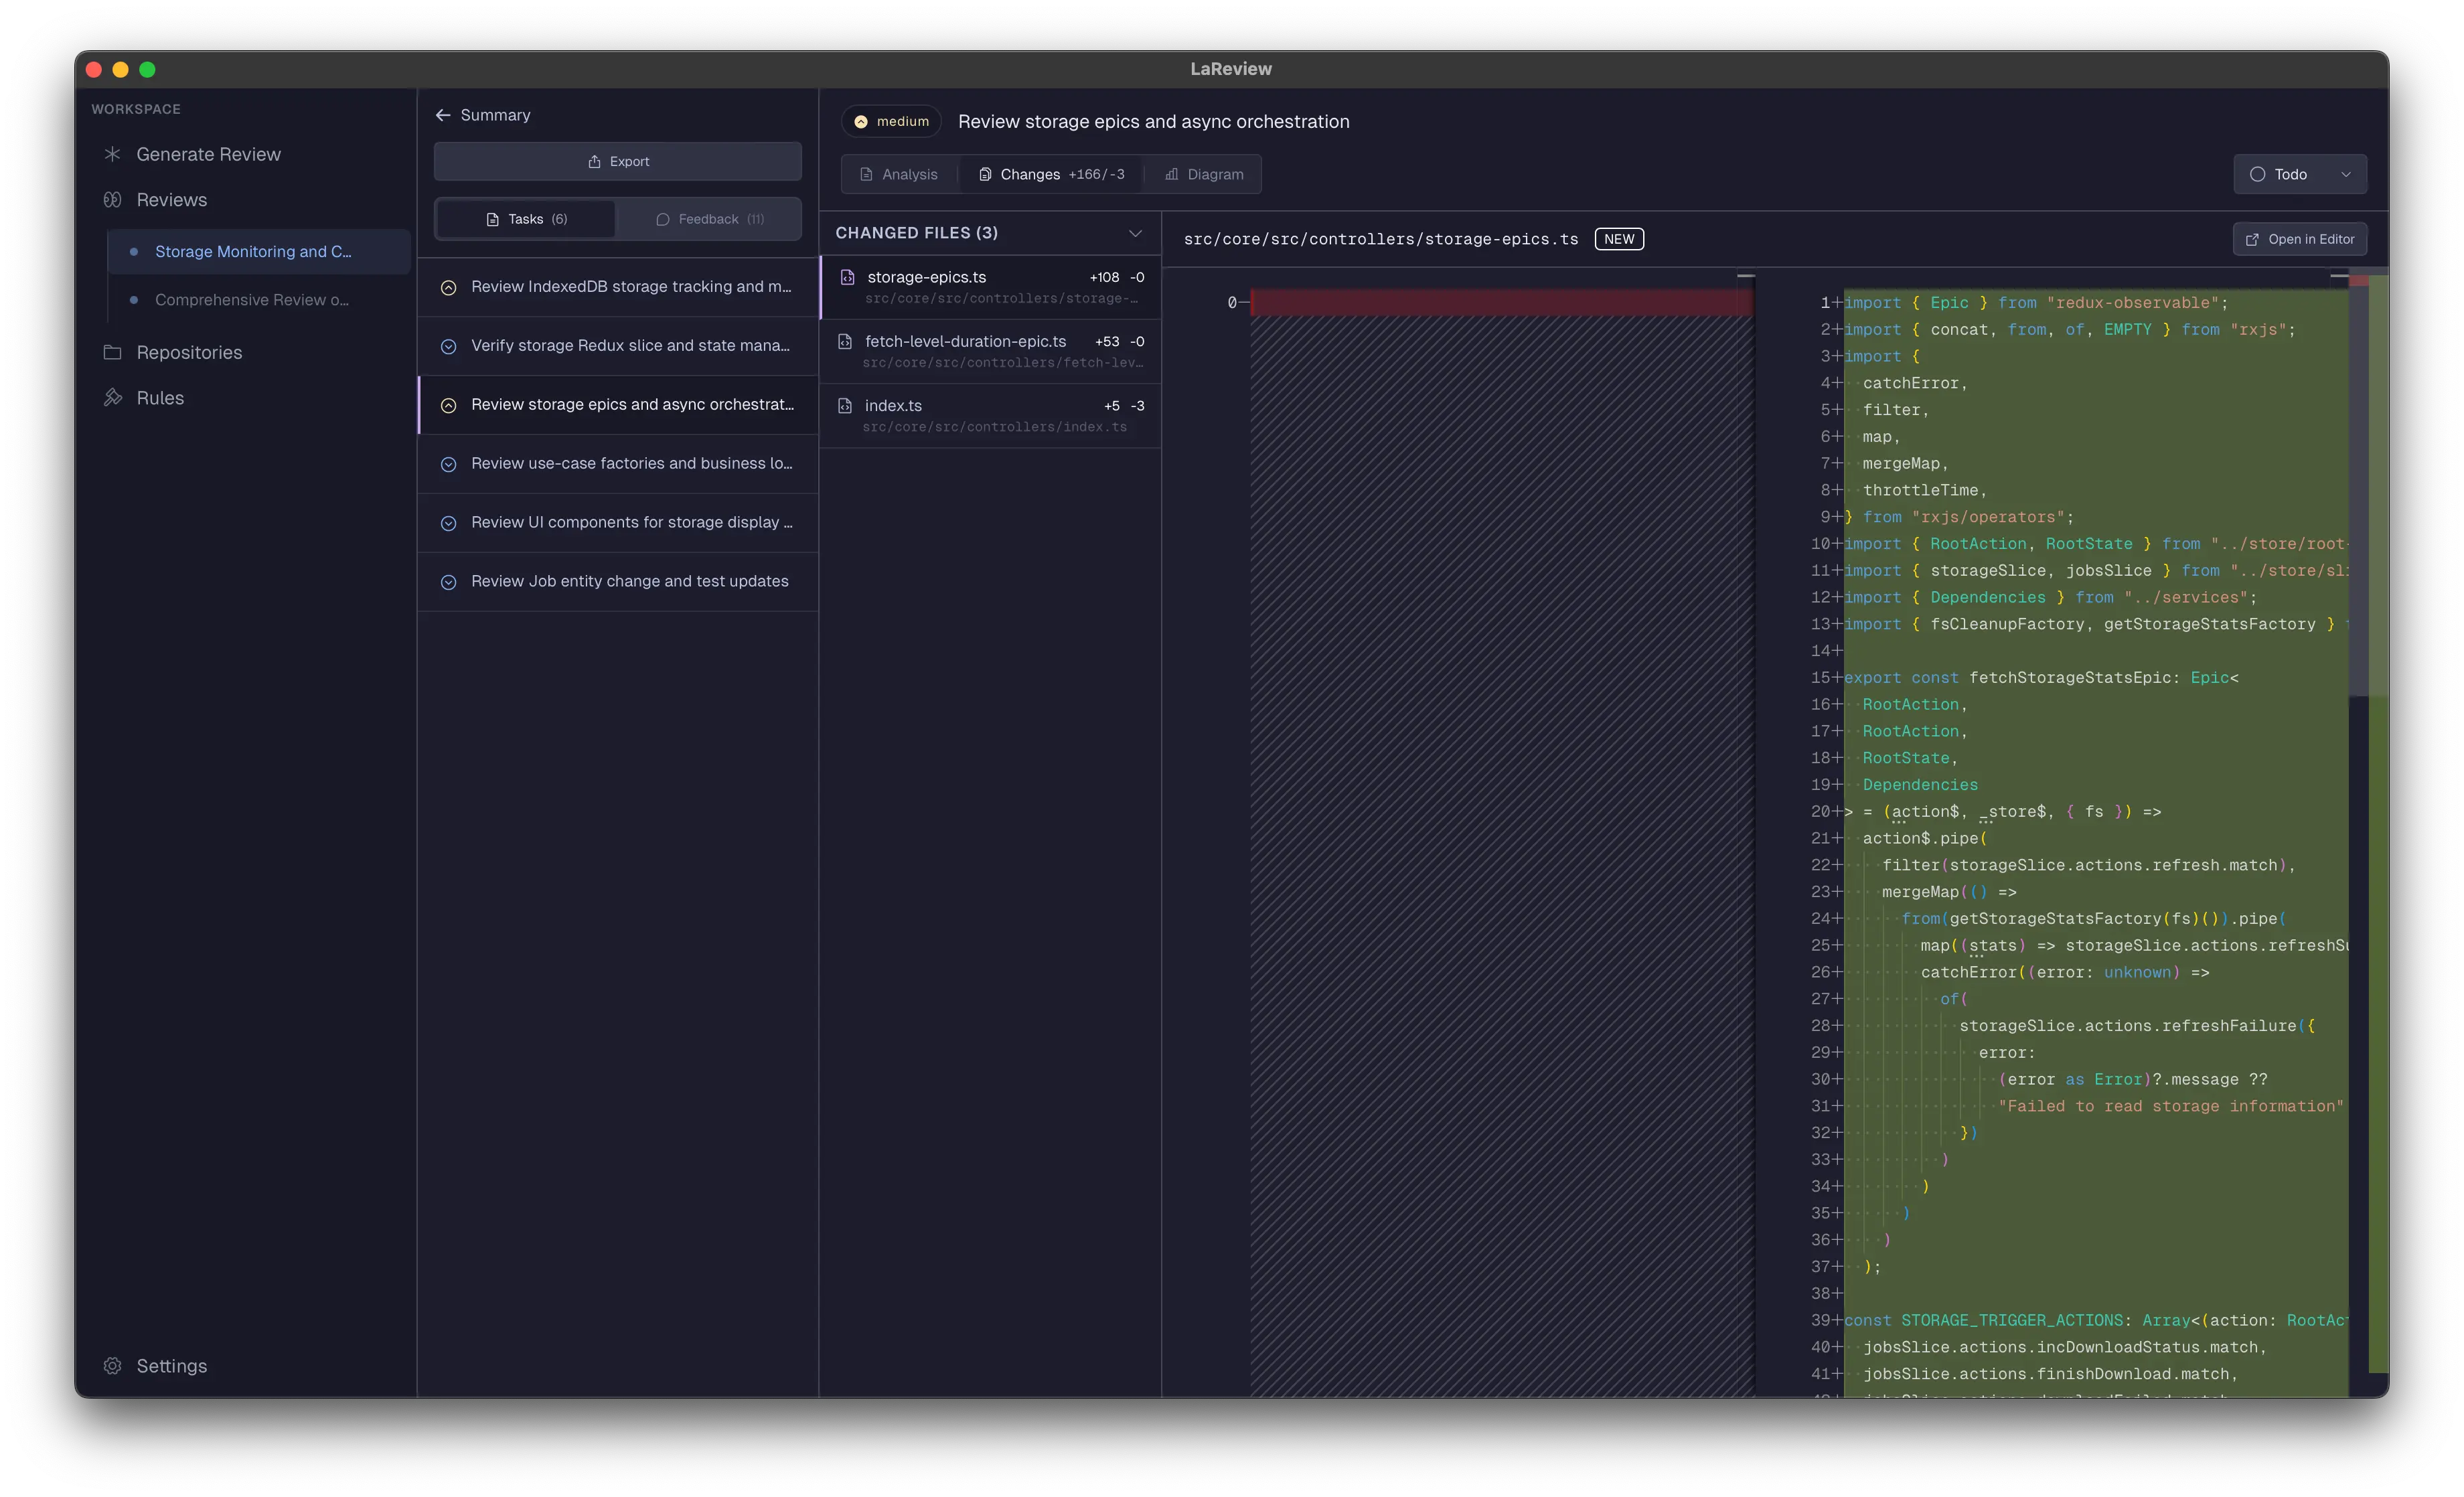Open task Verify storage Redux slice

(x=618, y=346)
